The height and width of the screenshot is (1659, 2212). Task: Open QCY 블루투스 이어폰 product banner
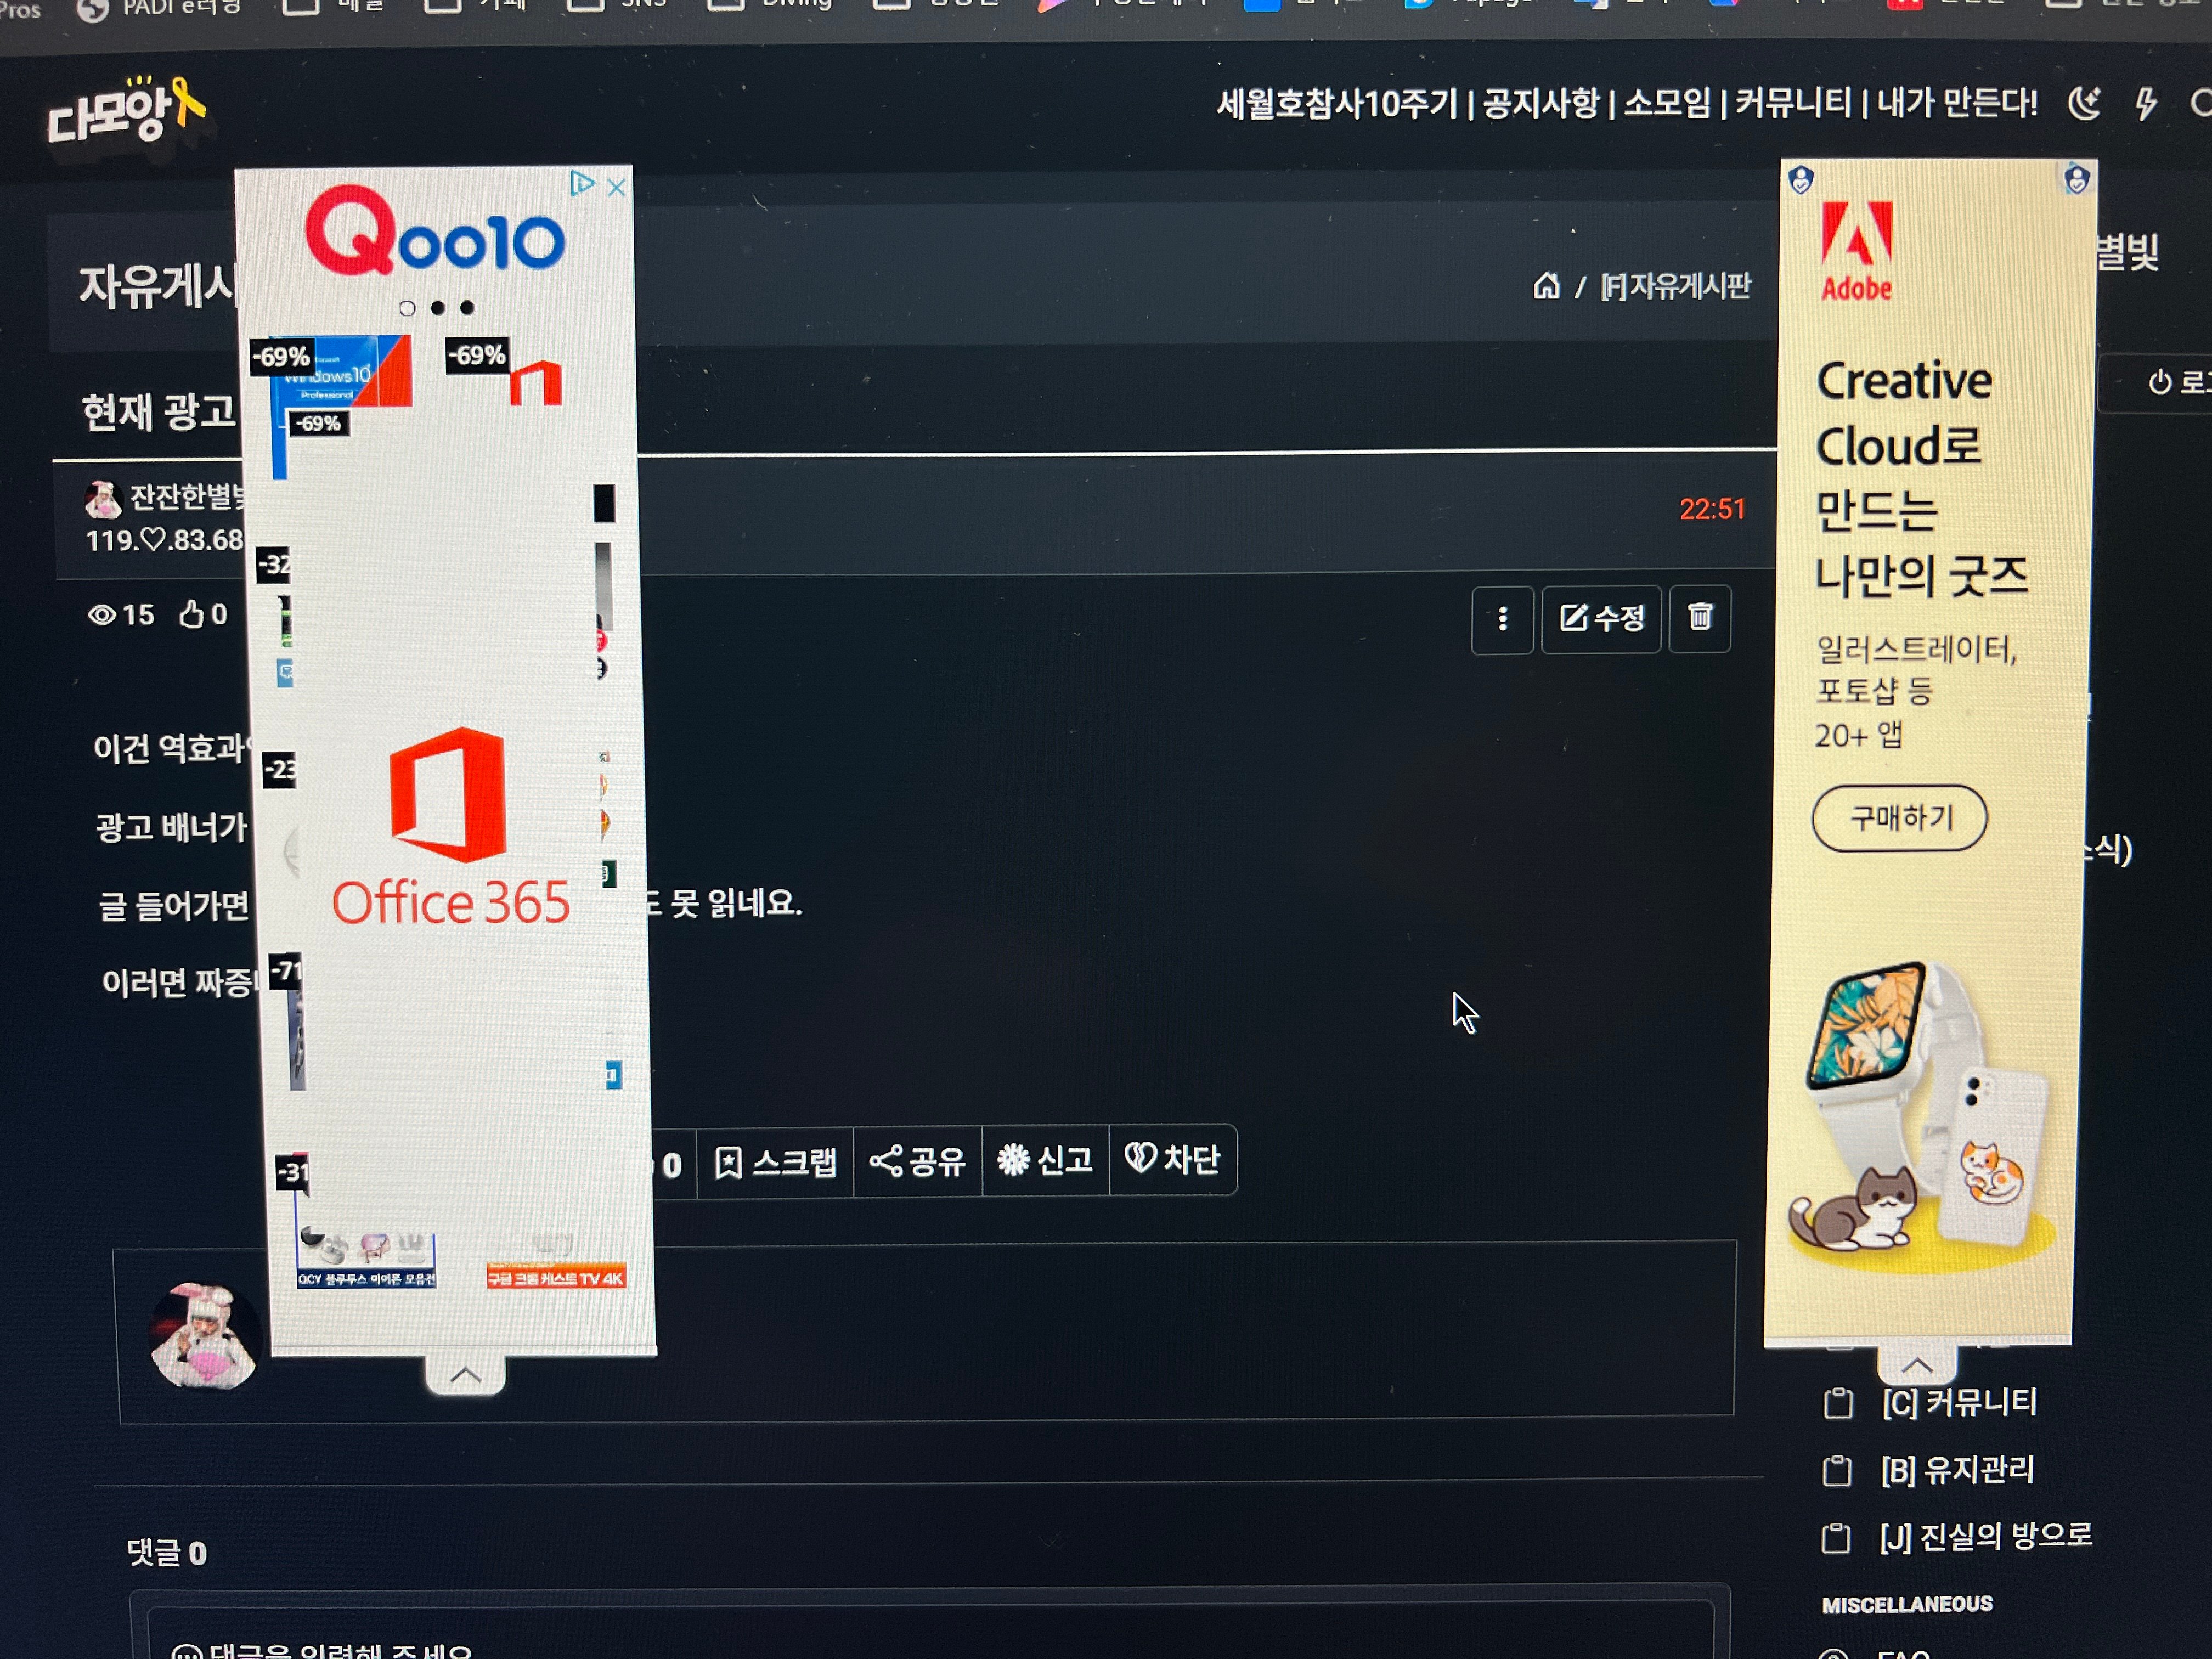[367, 1260]
